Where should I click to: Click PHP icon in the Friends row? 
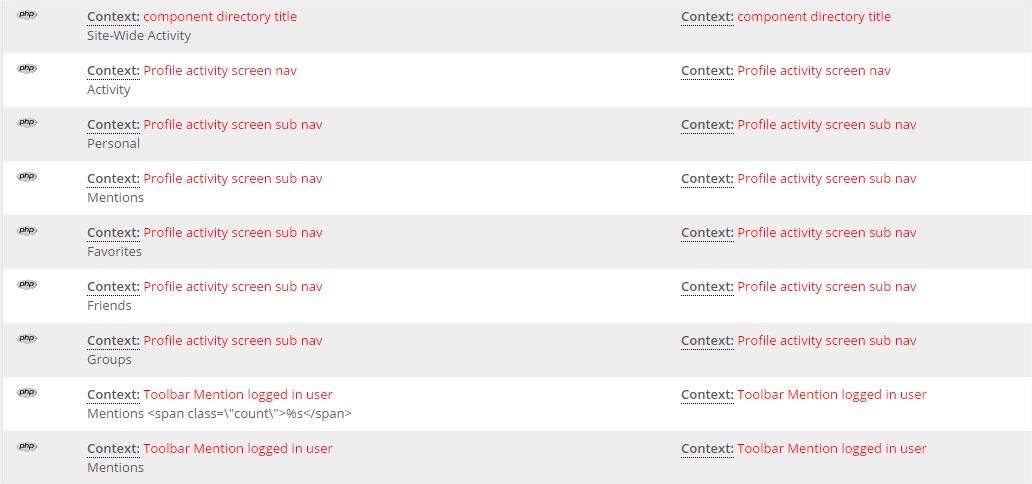click(x=27, y=284)
